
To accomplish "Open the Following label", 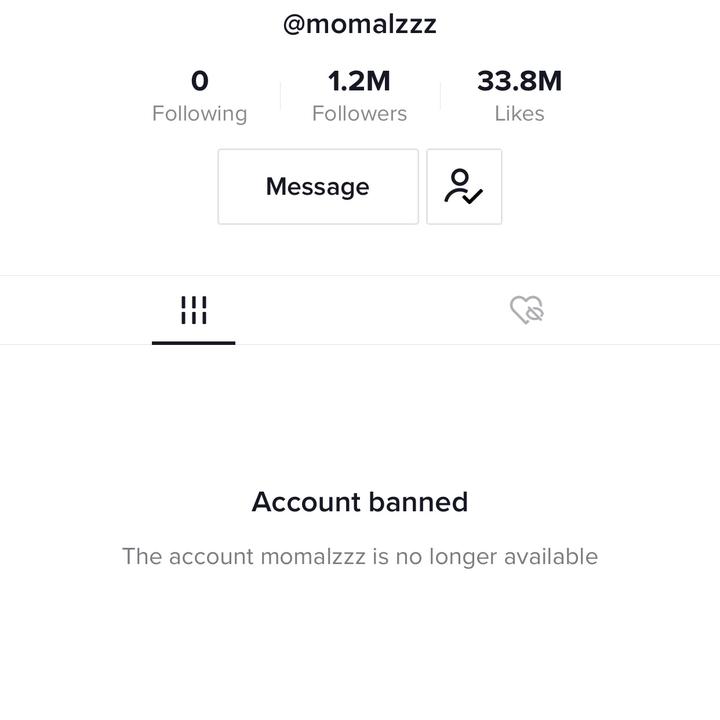I will tap(200, 114).
